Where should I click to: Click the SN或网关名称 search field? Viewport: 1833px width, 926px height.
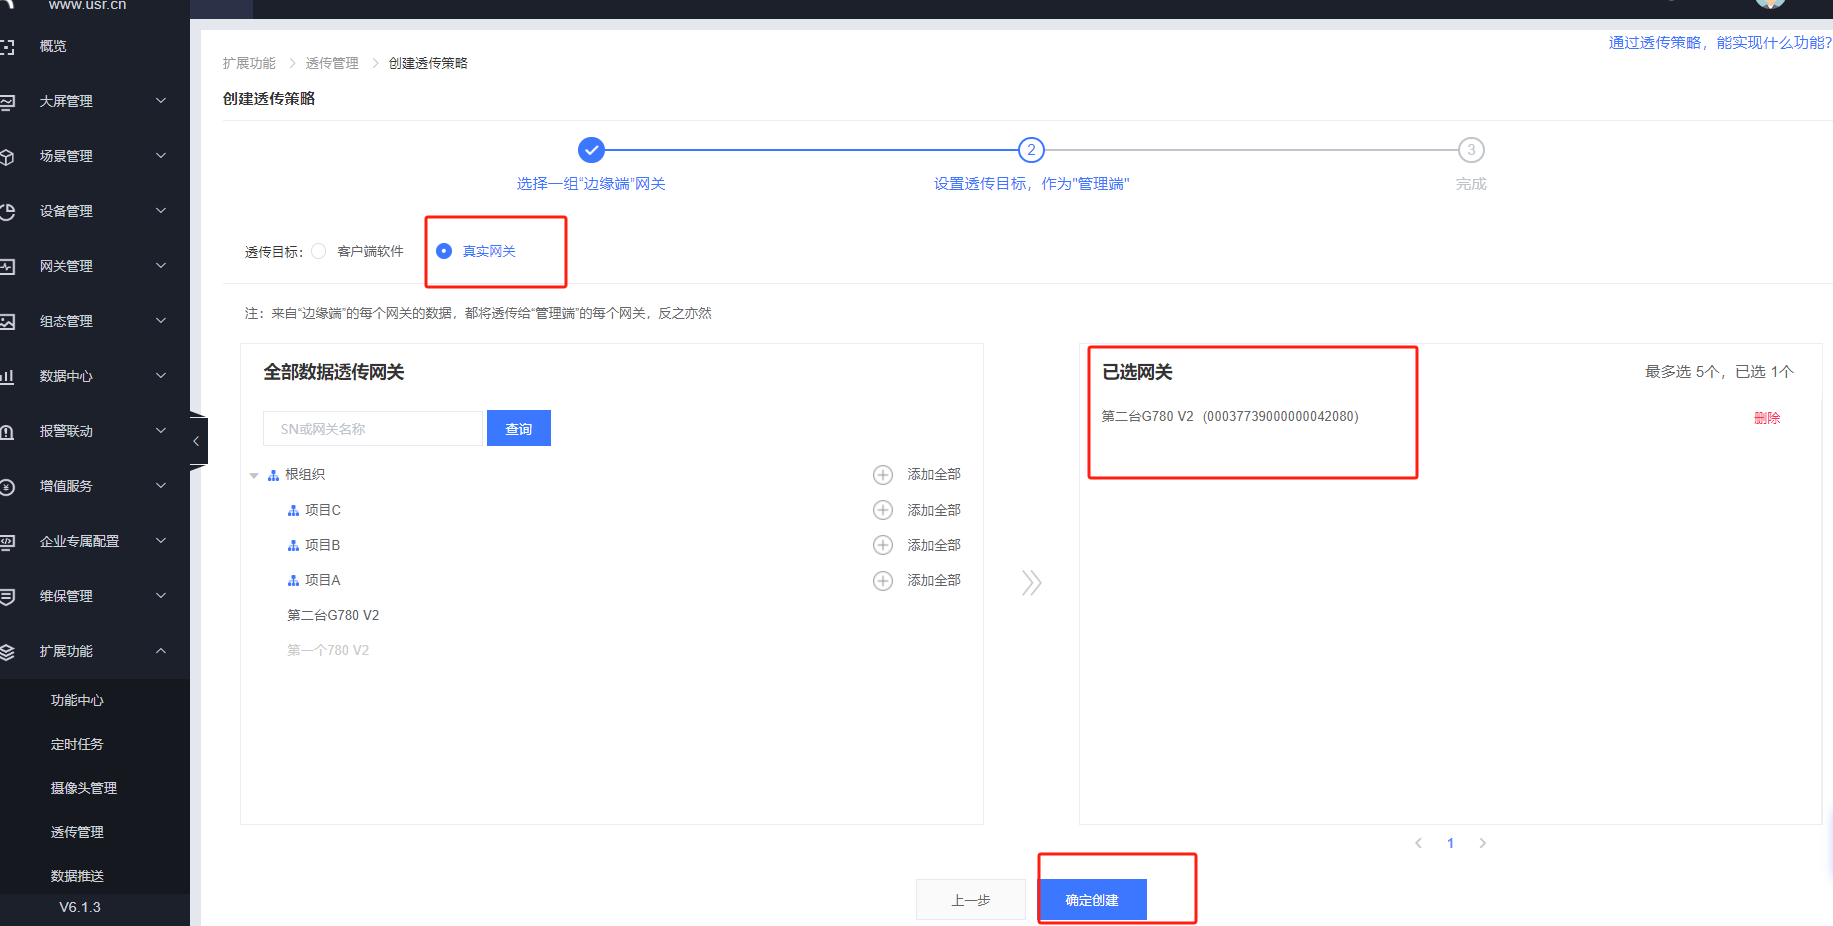[x=372, y=429]
